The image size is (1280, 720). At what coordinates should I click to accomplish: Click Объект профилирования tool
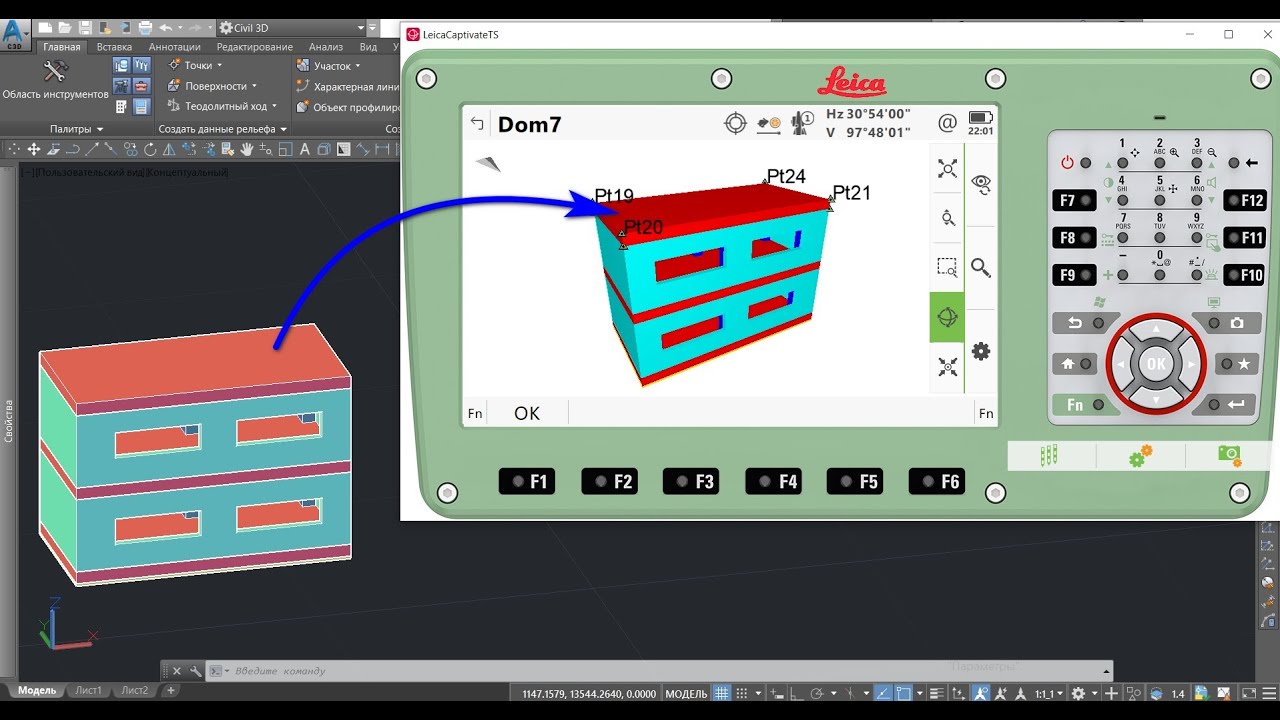coord(348,107)
